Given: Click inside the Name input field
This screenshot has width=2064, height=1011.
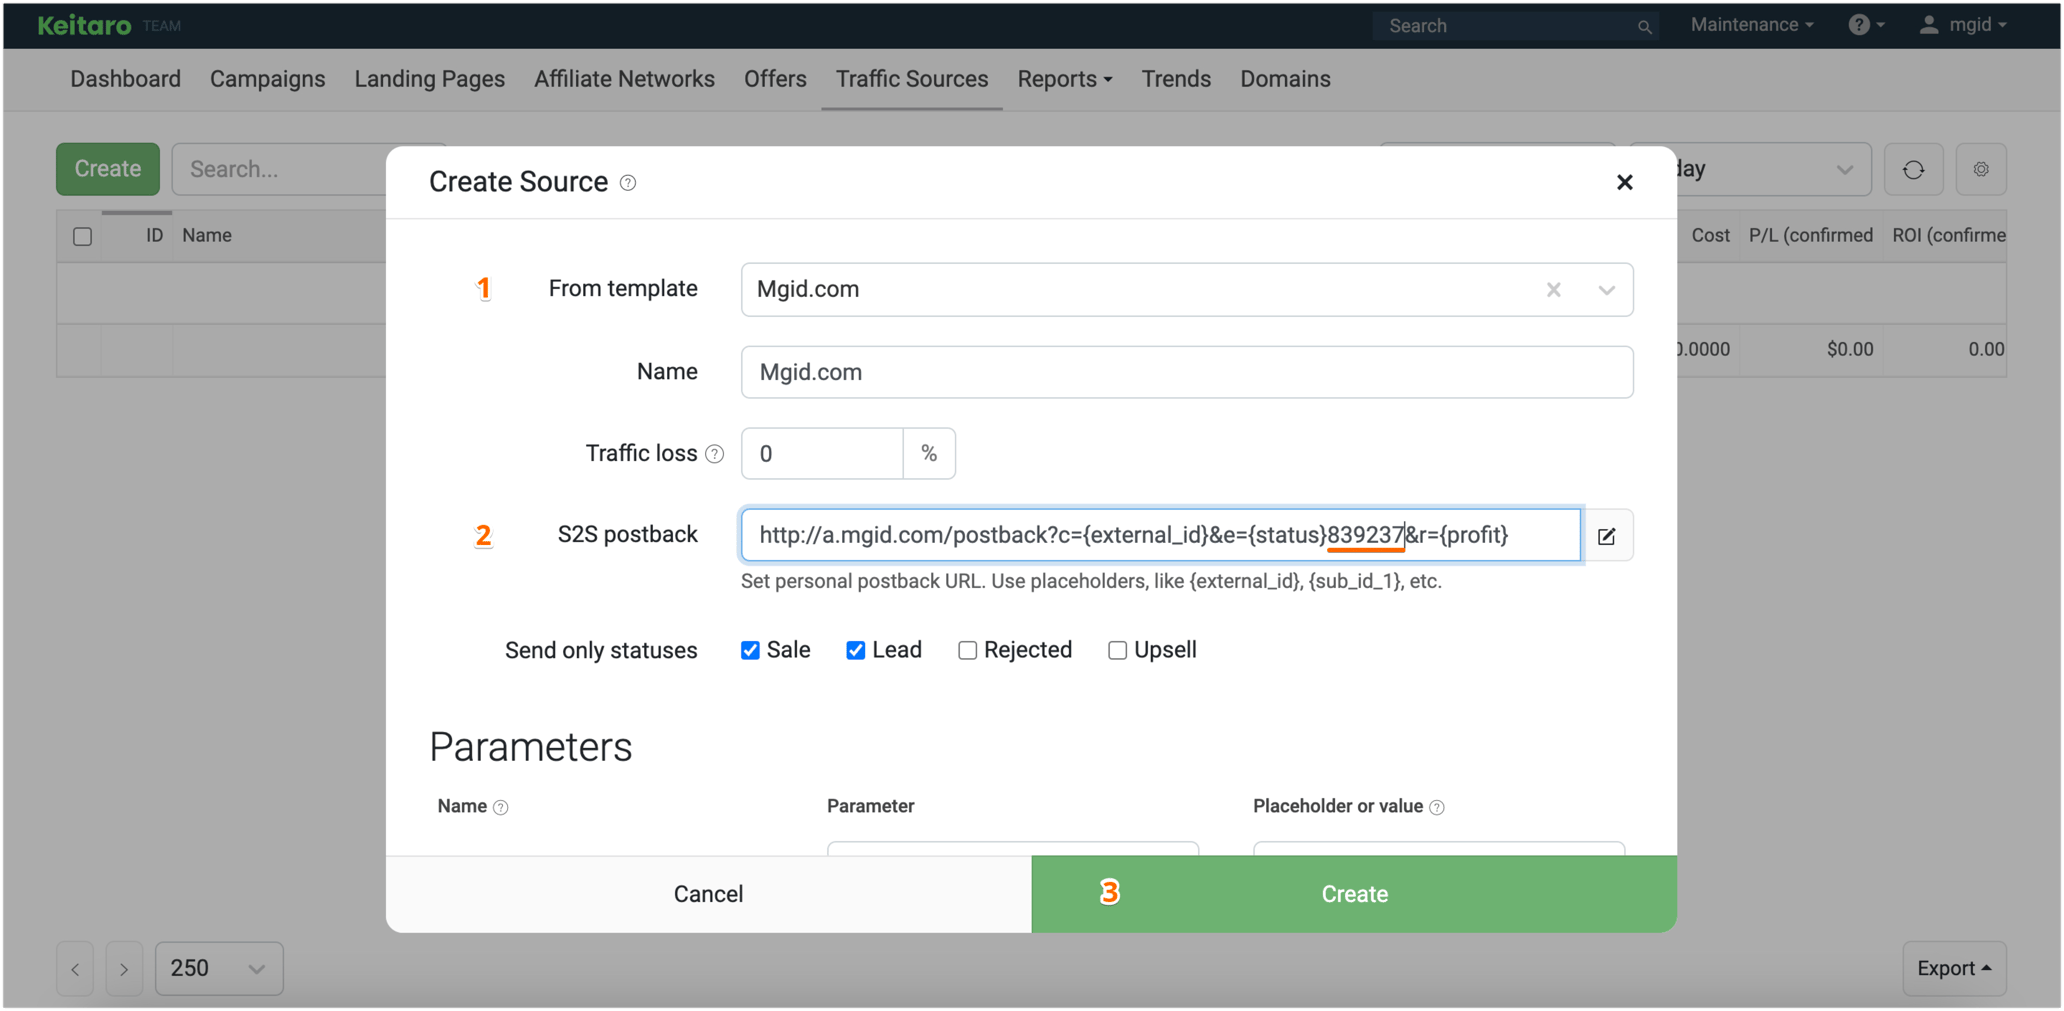Looking at the screenshot, I should [1186, 372].
